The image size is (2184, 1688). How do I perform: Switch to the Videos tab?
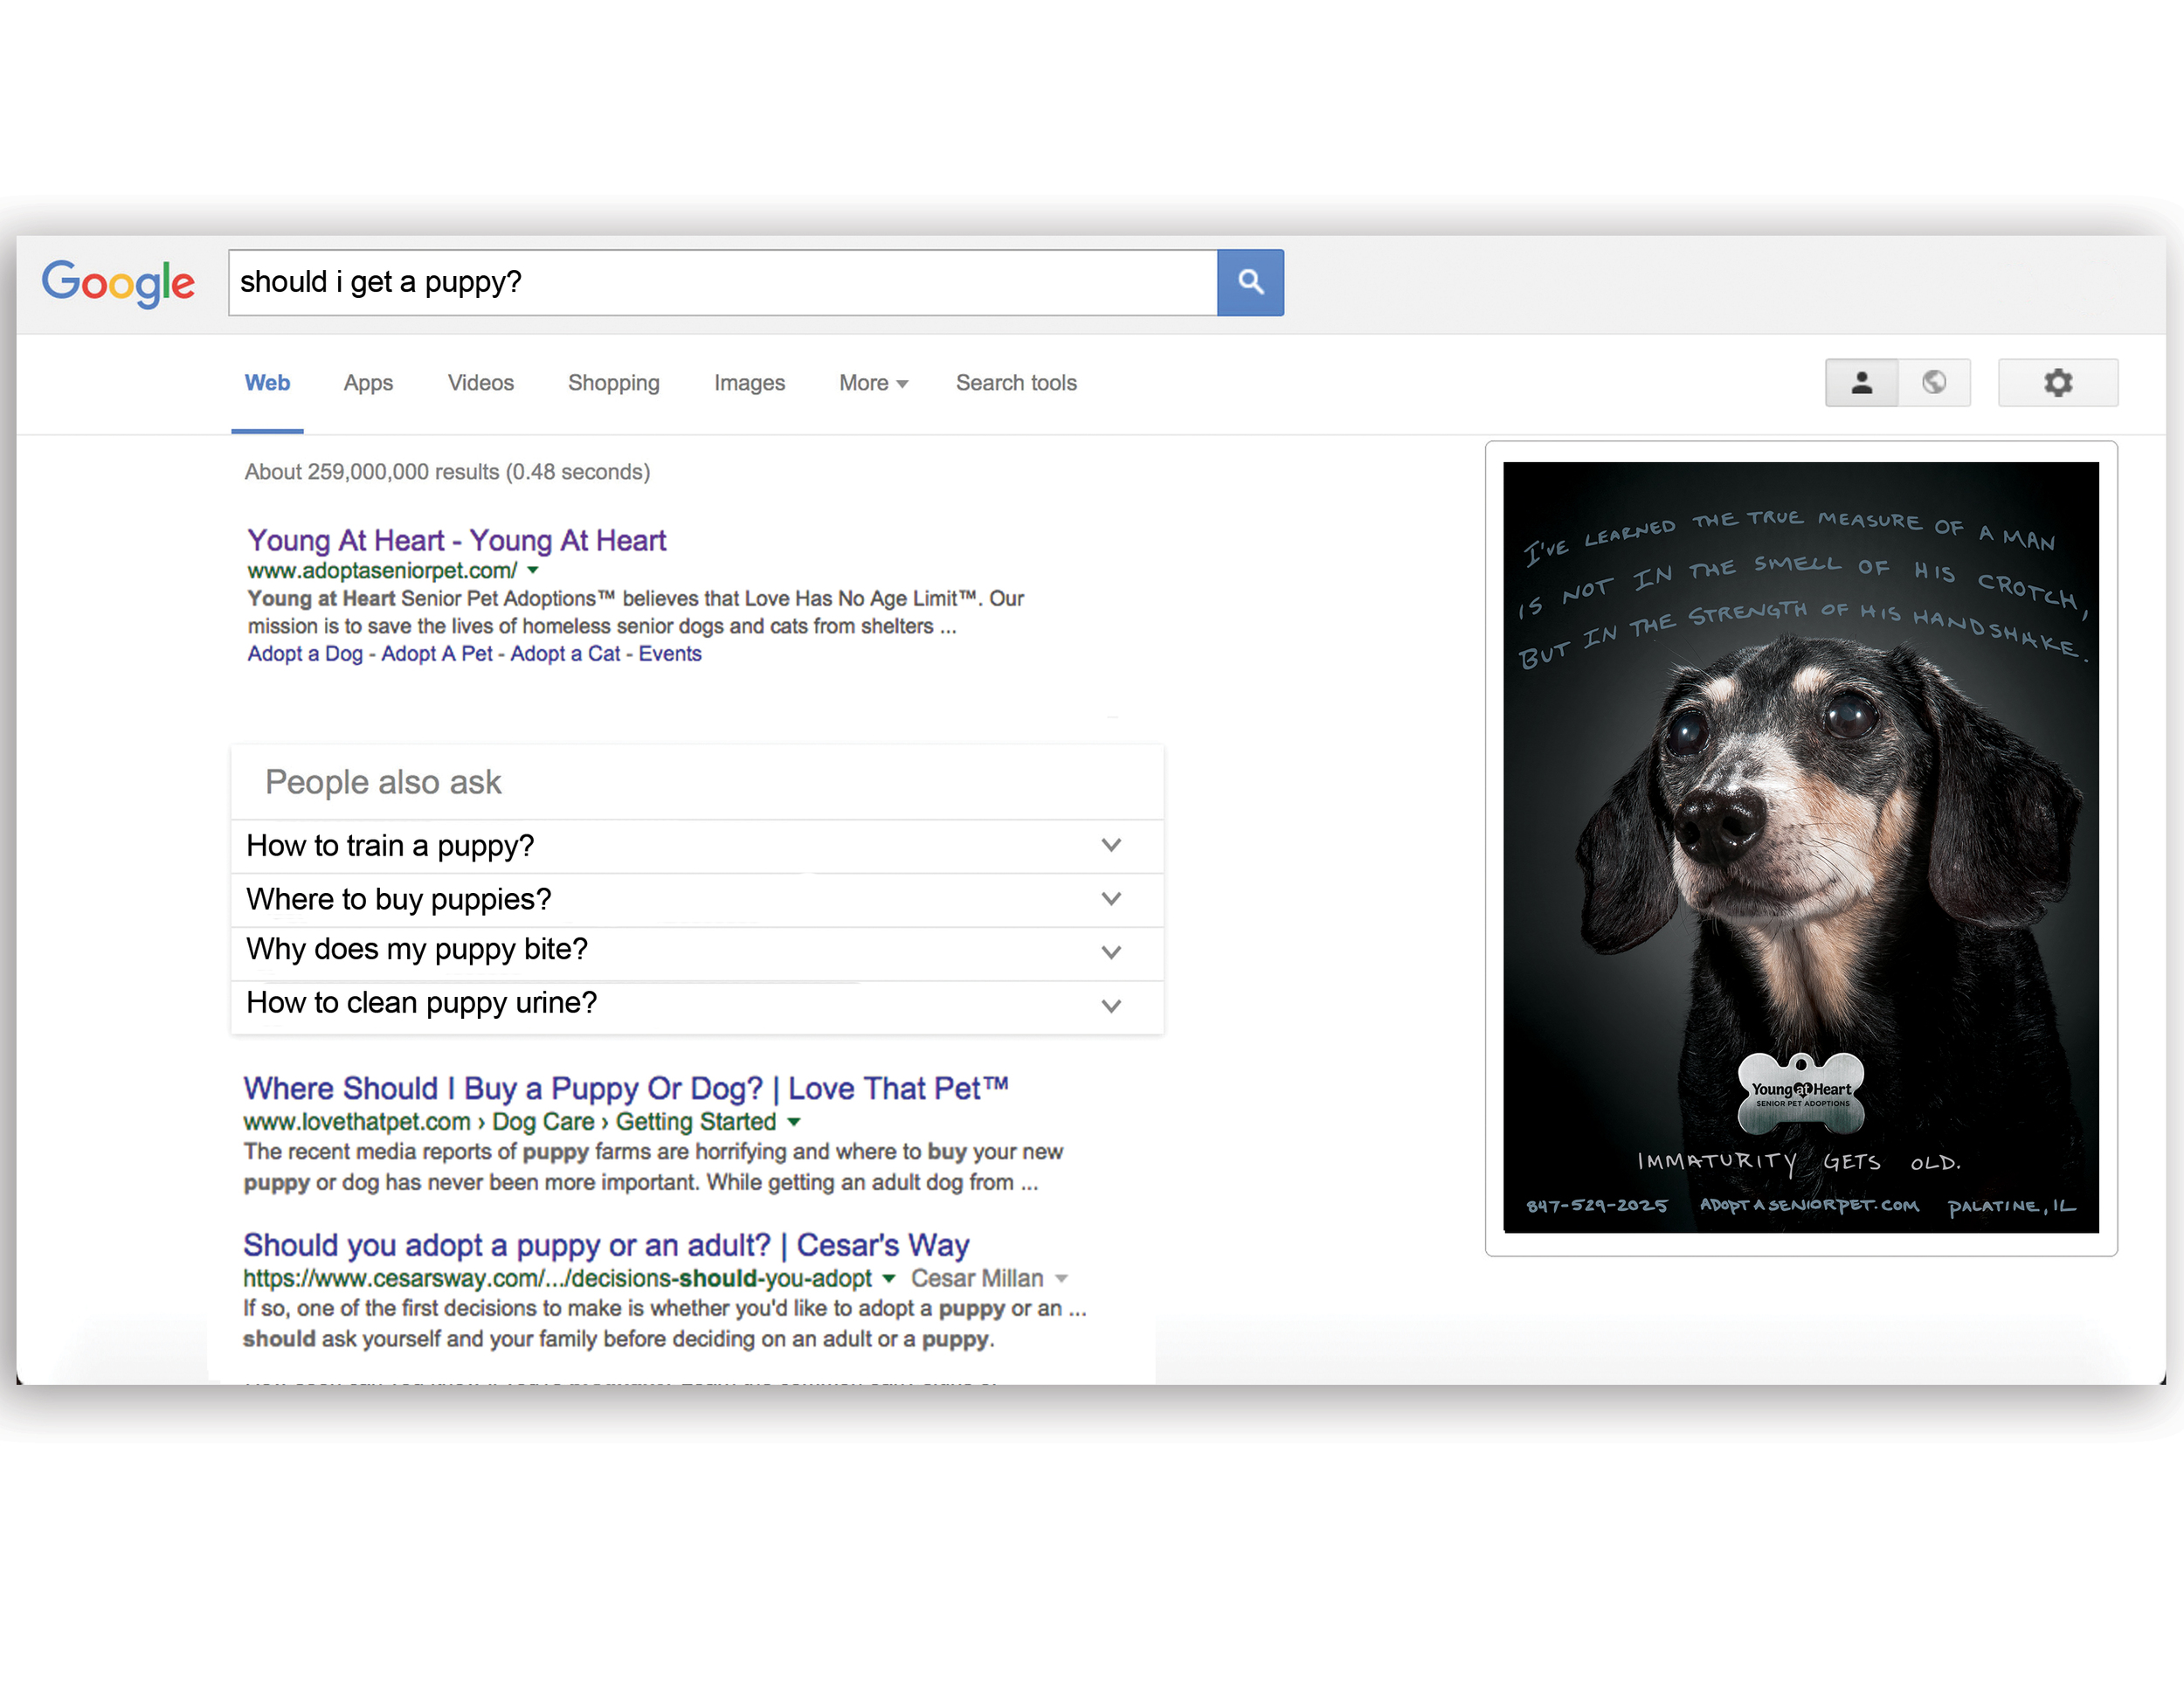point(481,383)
